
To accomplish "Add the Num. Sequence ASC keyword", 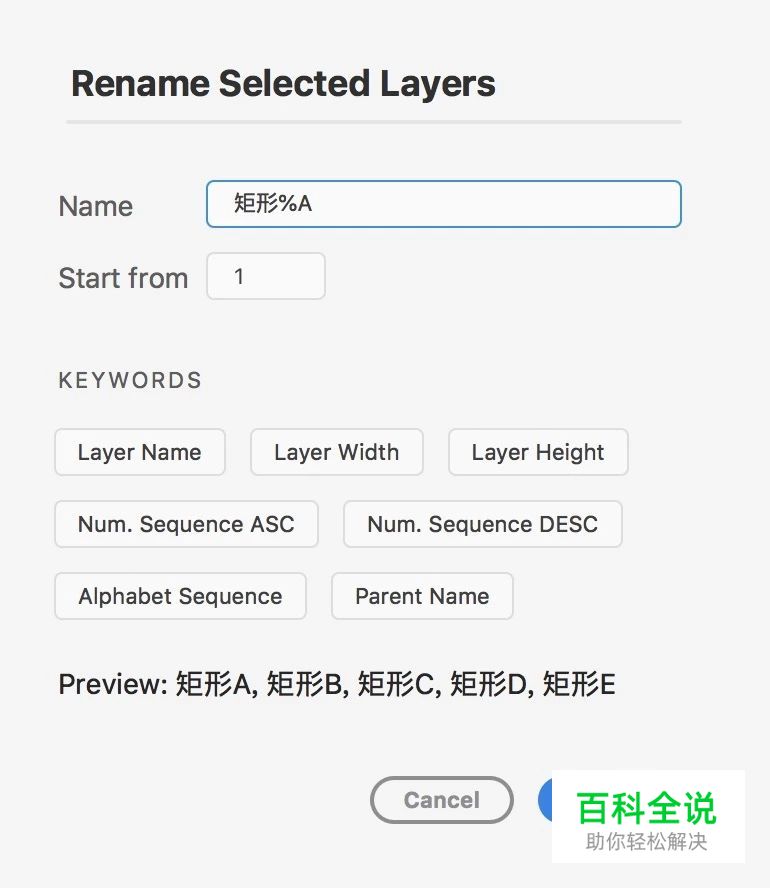I will [186, 524].
